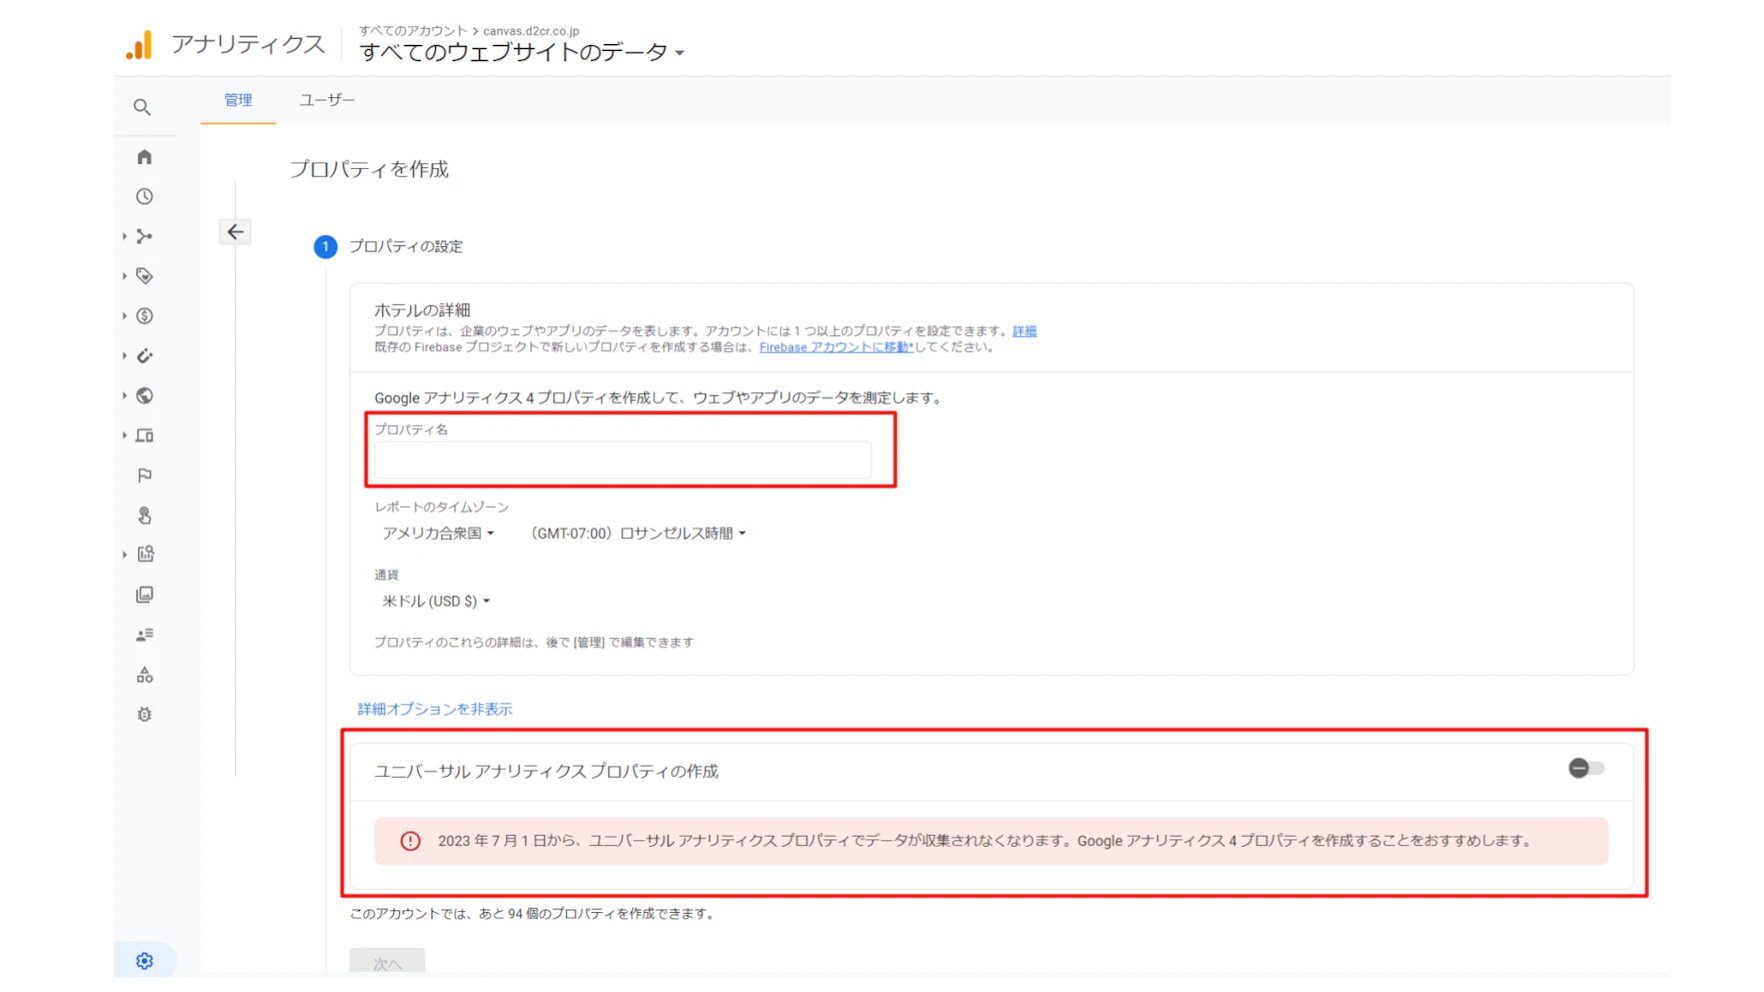The height and width of the screenshot is (992, 1764).
Task: Click the search magnifier icon in sidebar
Action: point(142,107)
